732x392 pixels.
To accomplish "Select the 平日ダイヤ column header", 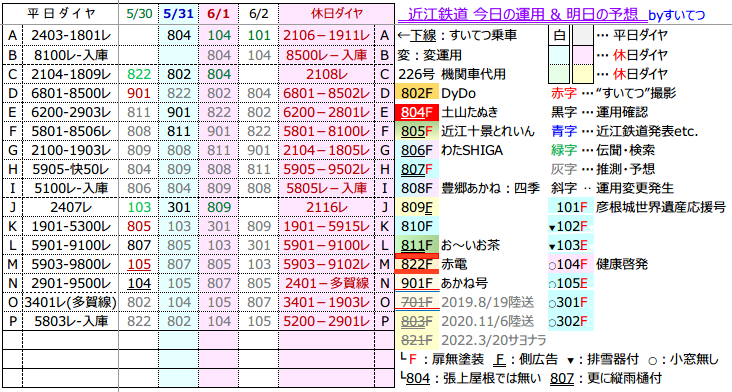I will click(x=60, y=14).
